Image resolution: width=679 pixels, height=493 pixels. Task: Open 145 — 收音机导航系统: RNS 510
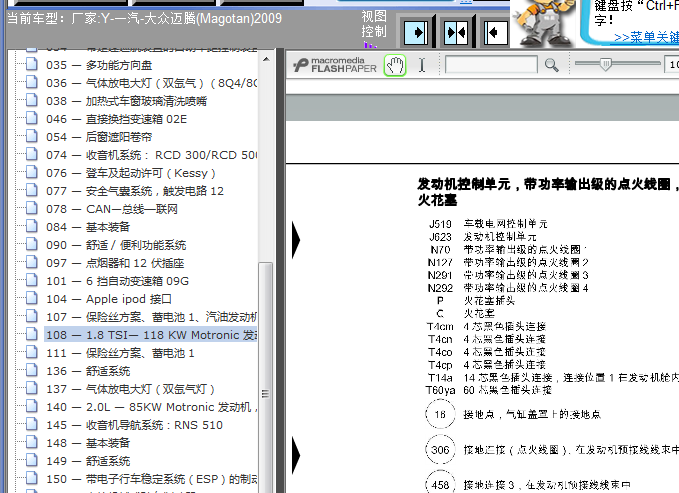(x=134, y=425)
